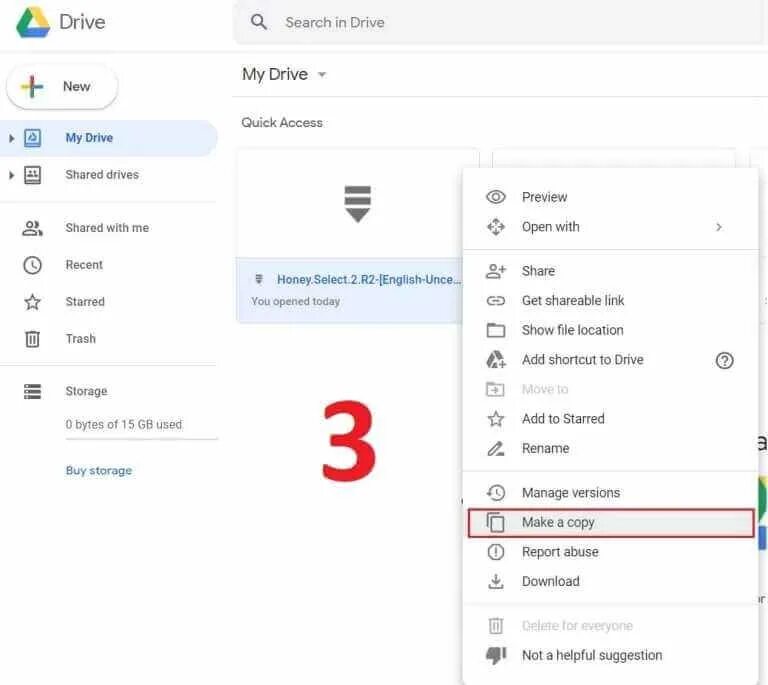Click the folder icon for Show file location

496,330
